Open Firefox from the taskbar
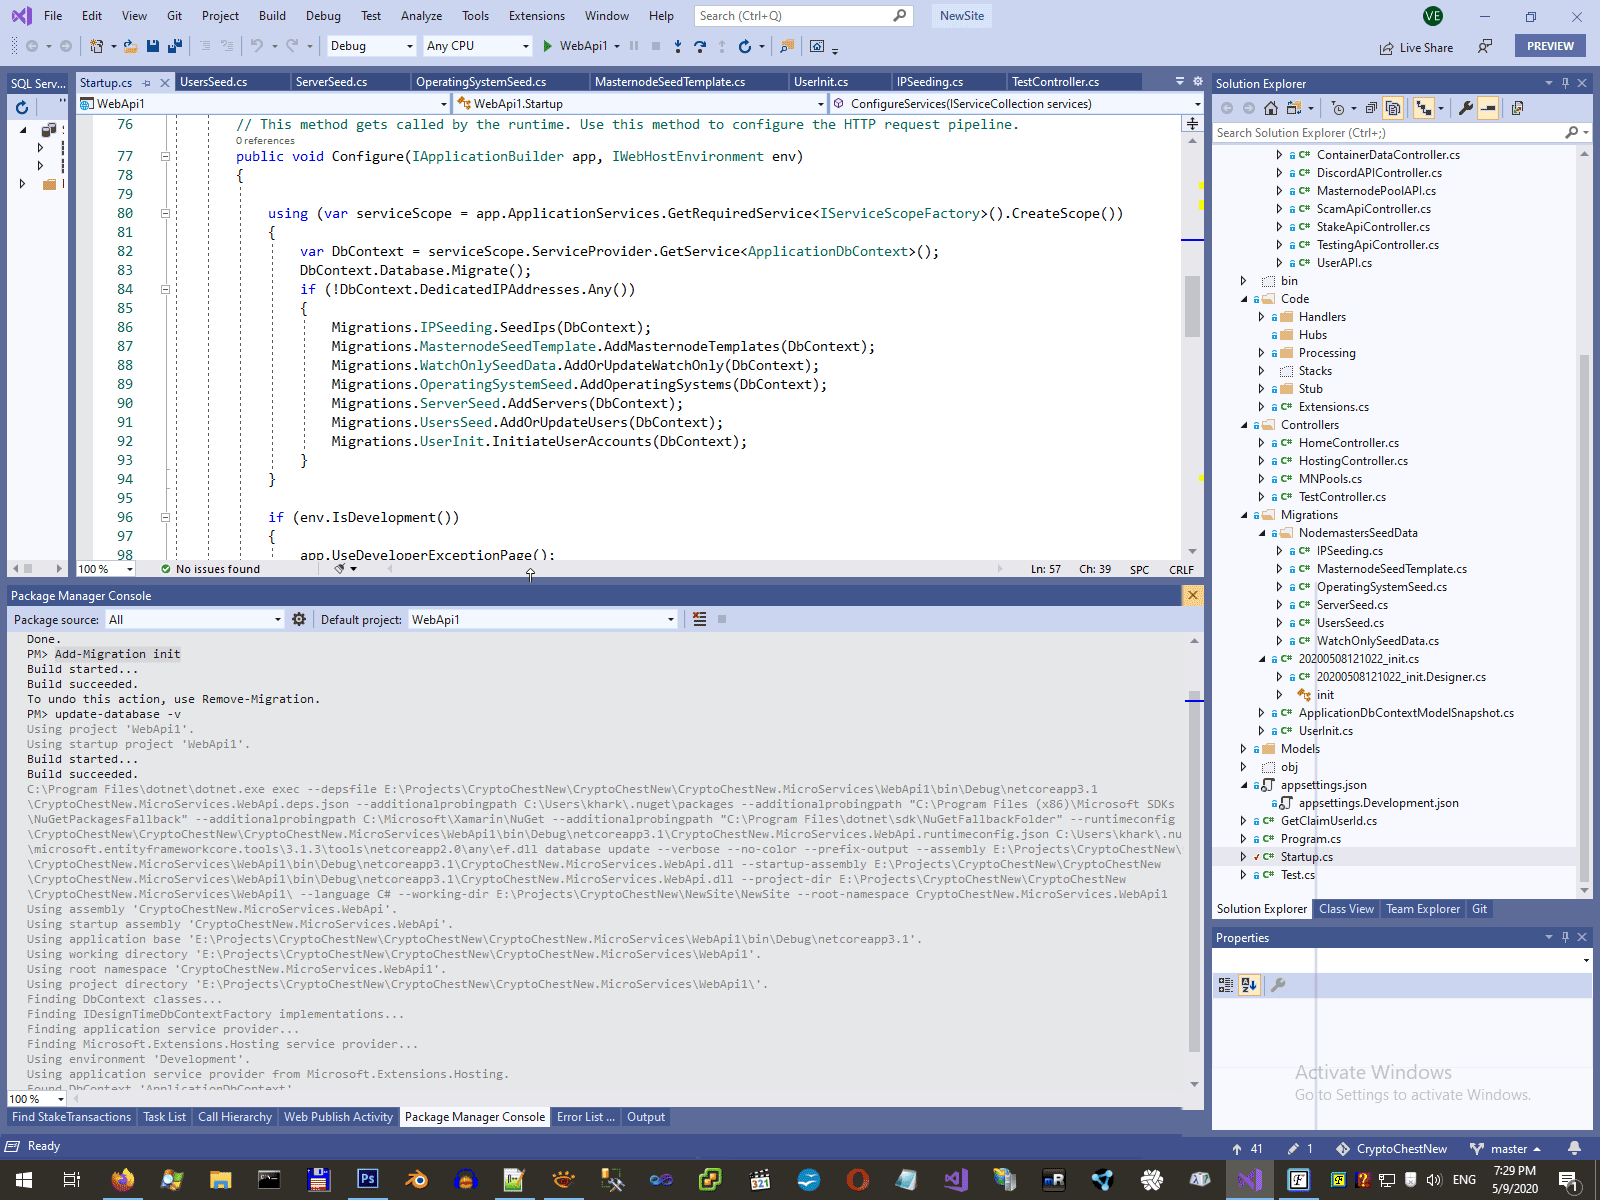The height and width of the screenshot is (1200, 1600). click(122, 1180)
